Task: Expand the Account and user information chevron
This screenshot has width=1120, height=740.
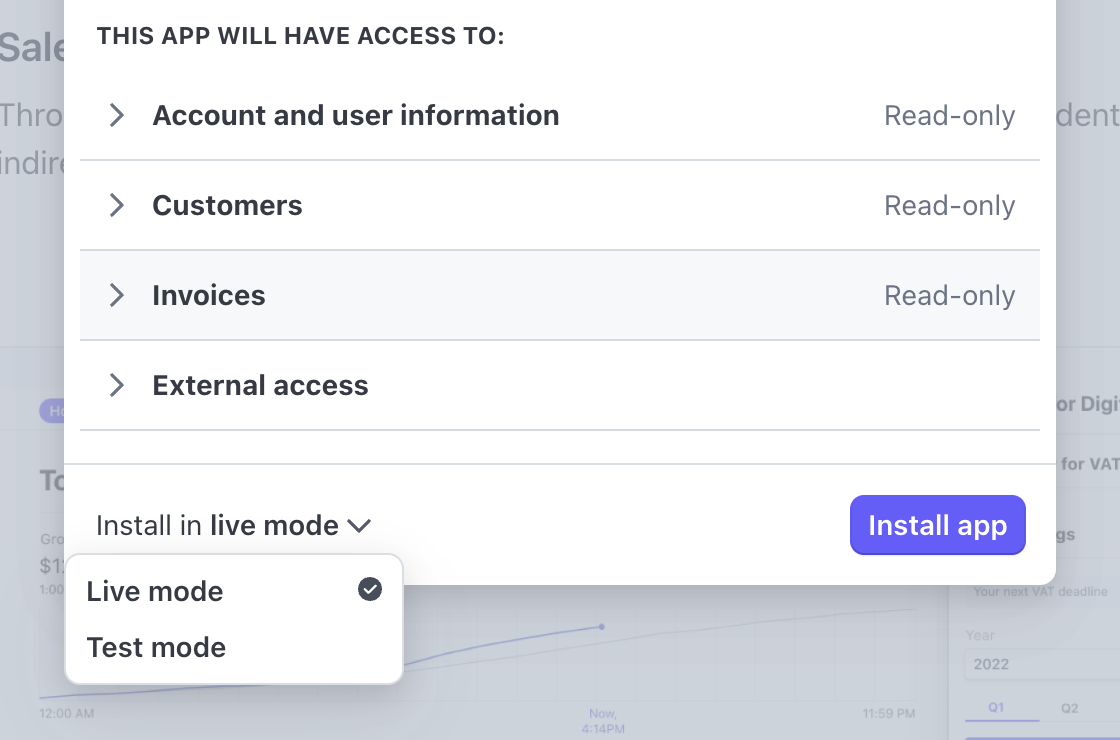Action: pyautogui.click(x=116, y=115)
